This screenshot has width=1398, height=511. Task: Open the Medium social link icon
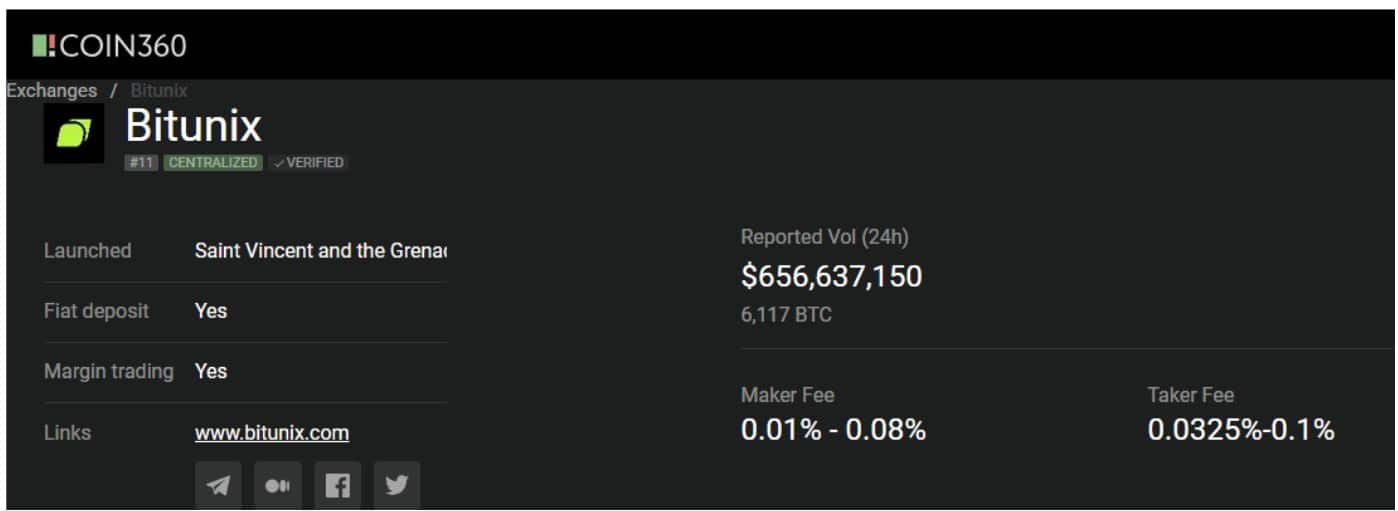[277, 485]
